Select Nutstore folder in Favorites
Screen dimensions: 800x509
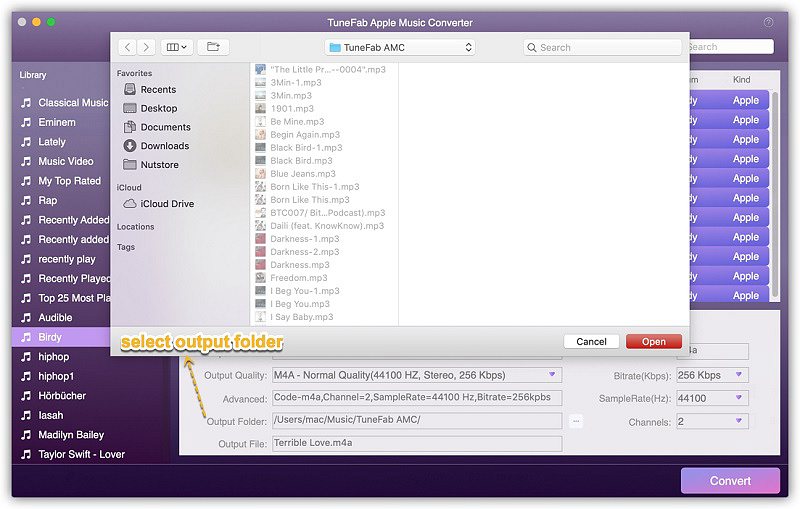point(159,164)
